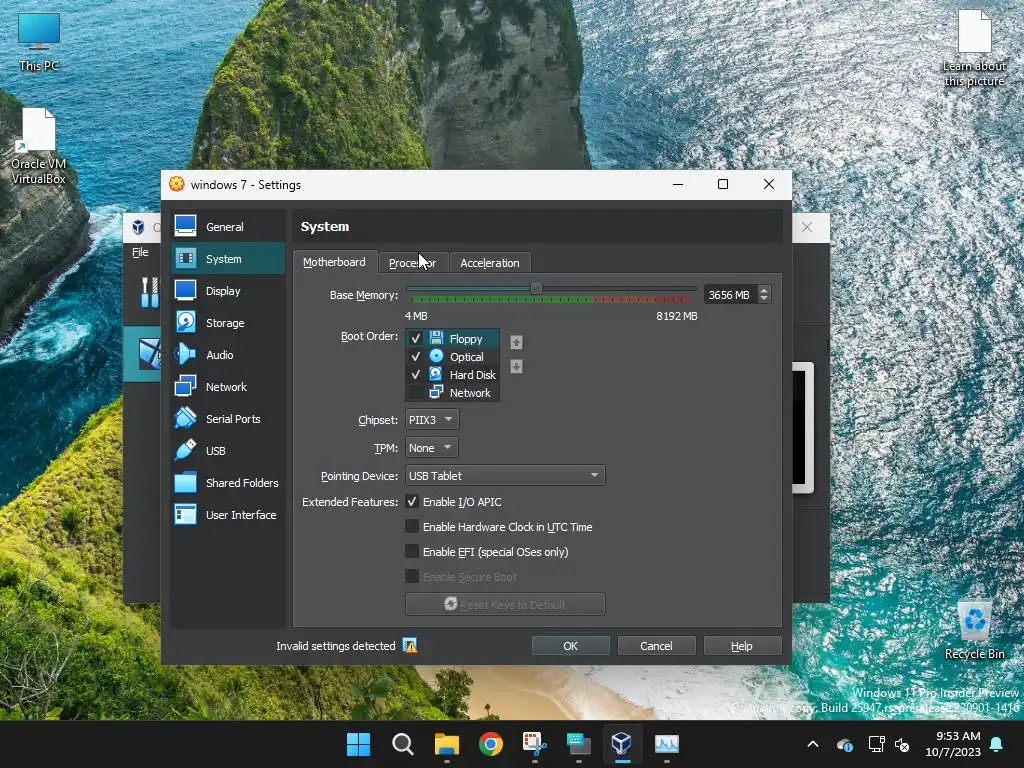Click OK to save settings

pos(571,646)
